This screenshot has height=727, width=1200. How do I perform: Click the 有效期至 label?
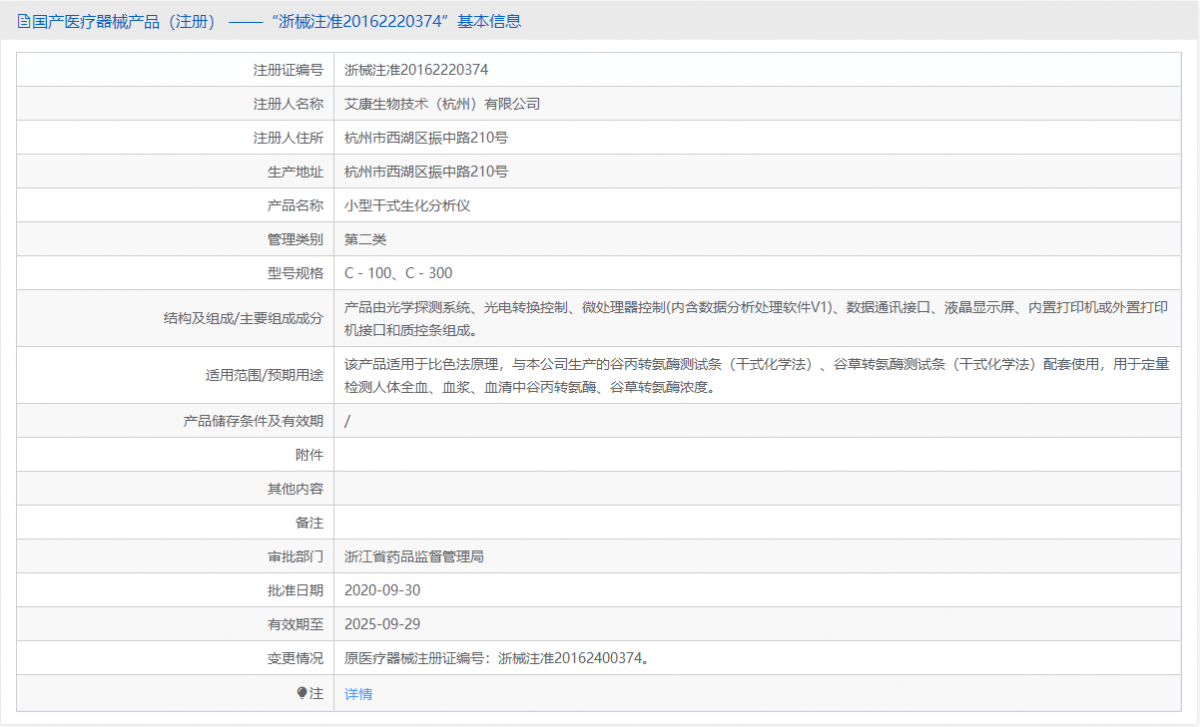[x=295, y=625]
